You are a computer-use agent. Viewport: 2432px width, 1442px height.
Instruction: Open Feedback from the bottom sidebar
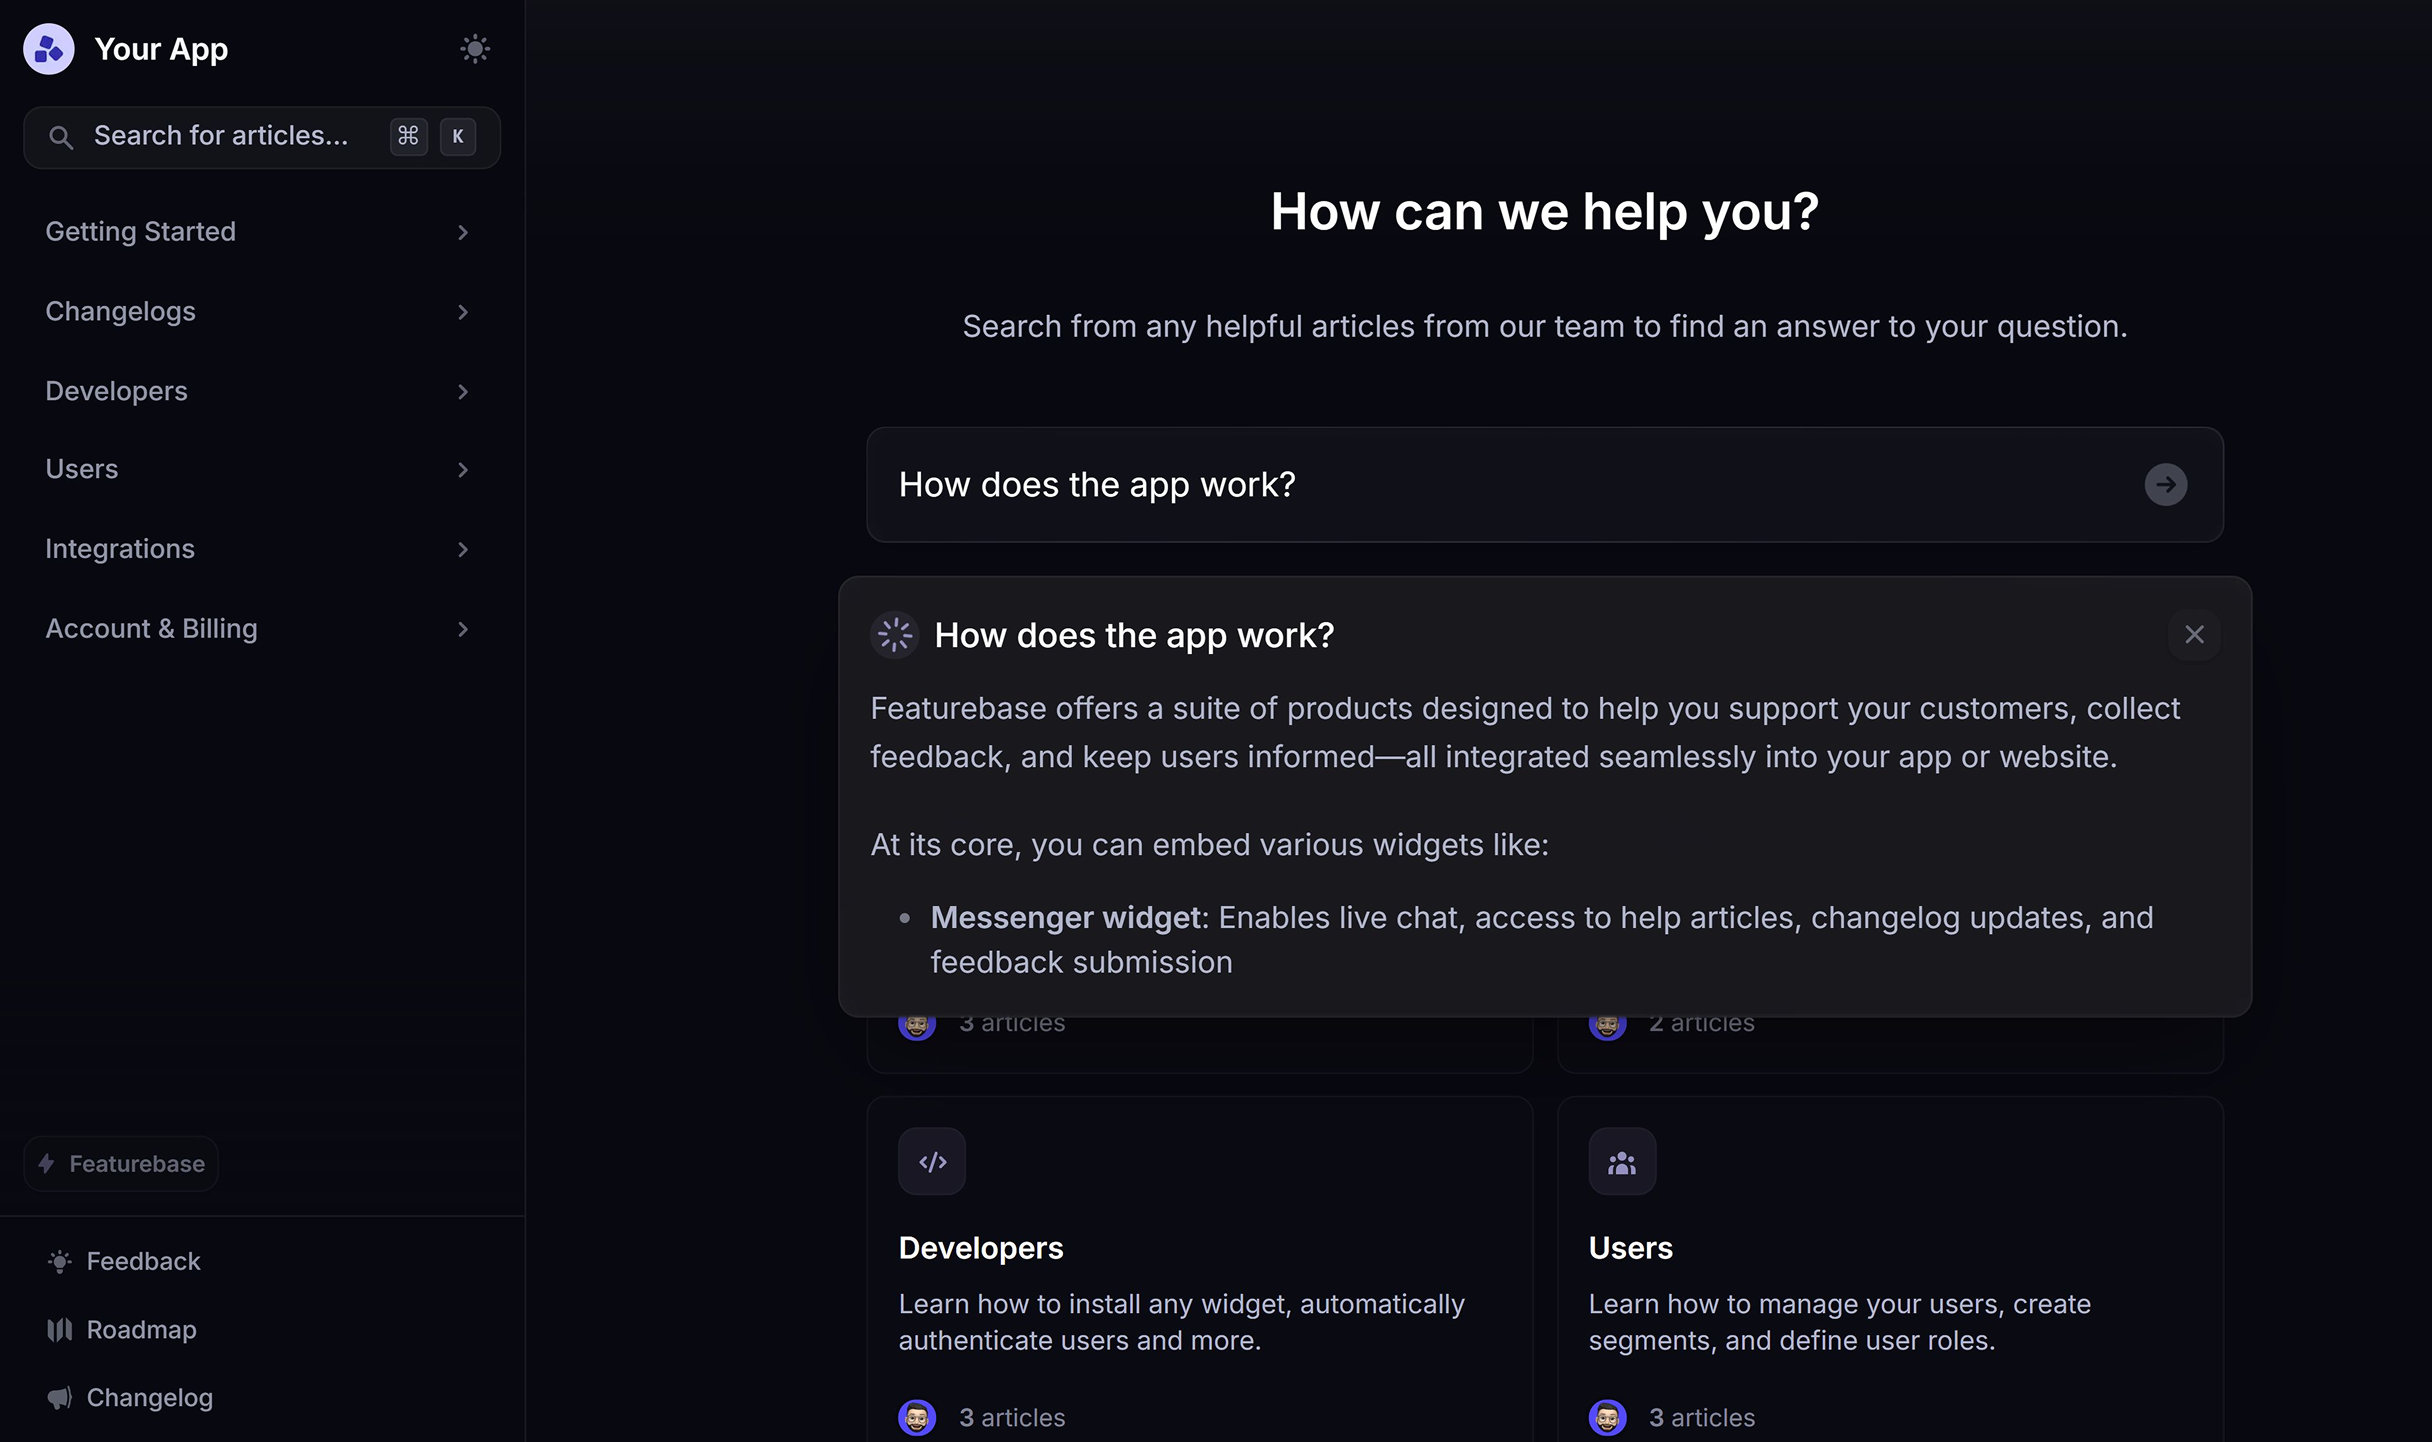click(x=143, y=1261)
